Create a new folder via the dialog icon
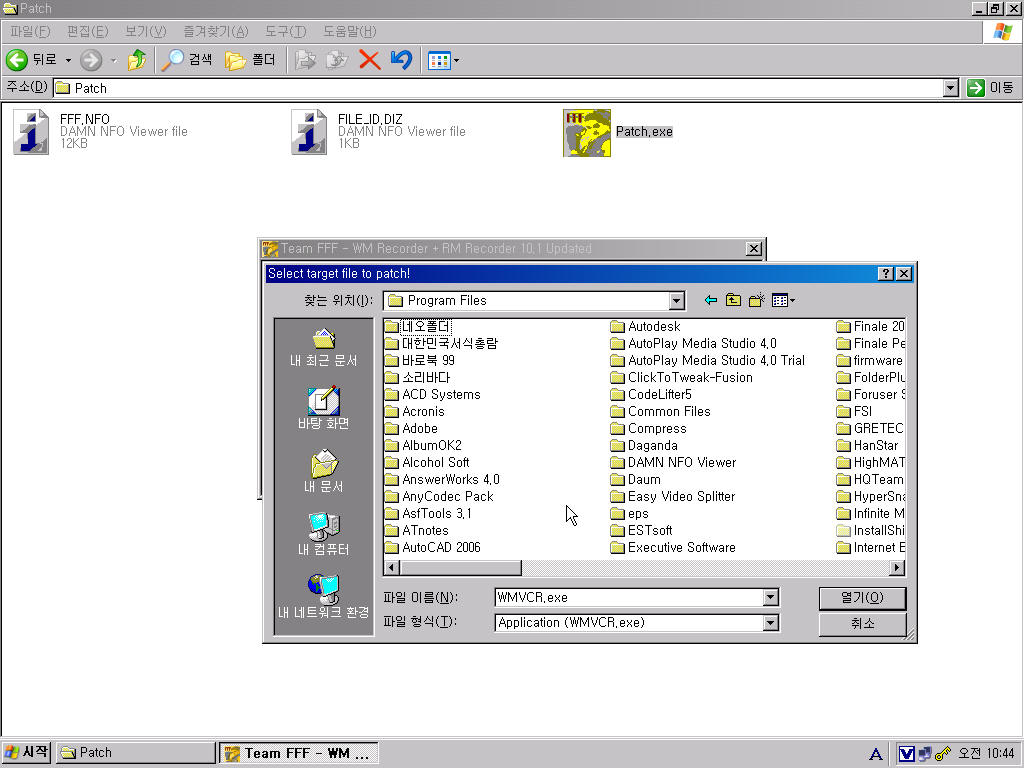 point(756,300)
